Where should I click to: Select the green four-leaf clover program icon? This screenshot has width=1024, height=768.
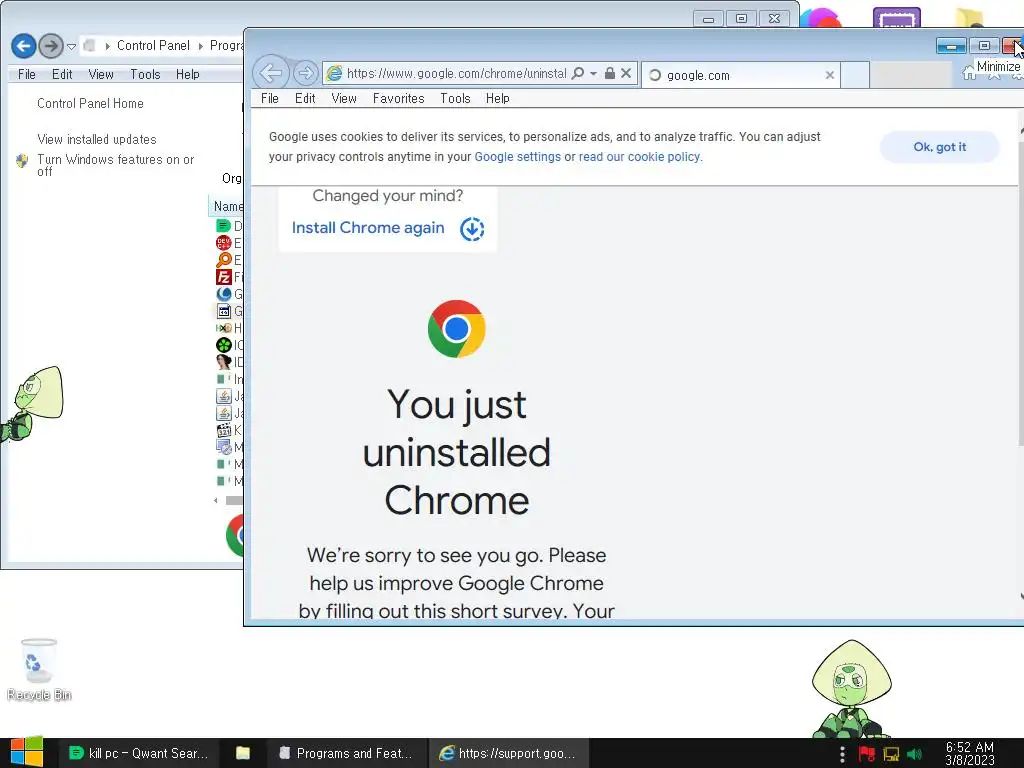[x=223, y=345]
